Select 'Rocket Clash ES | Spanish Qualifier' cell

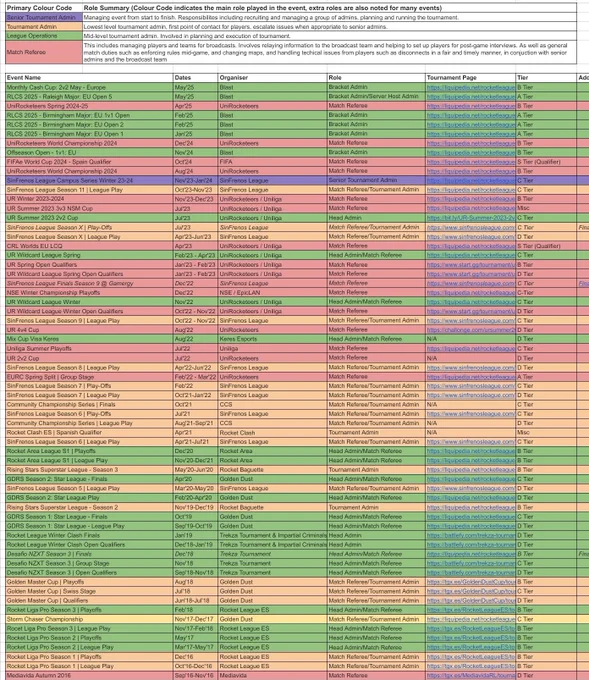(x=89, y=432)
